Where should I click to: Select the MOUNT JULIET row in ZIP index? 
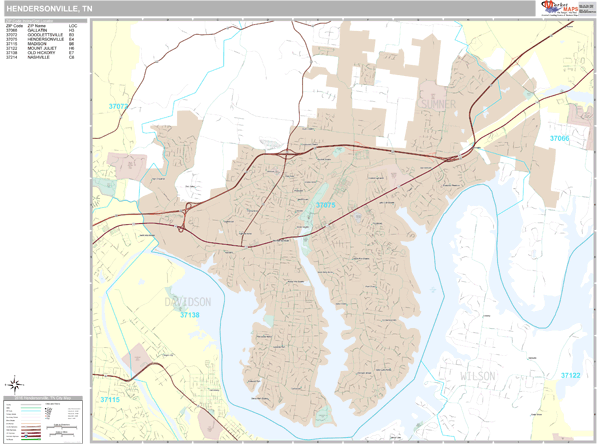(x=40, y=50)
